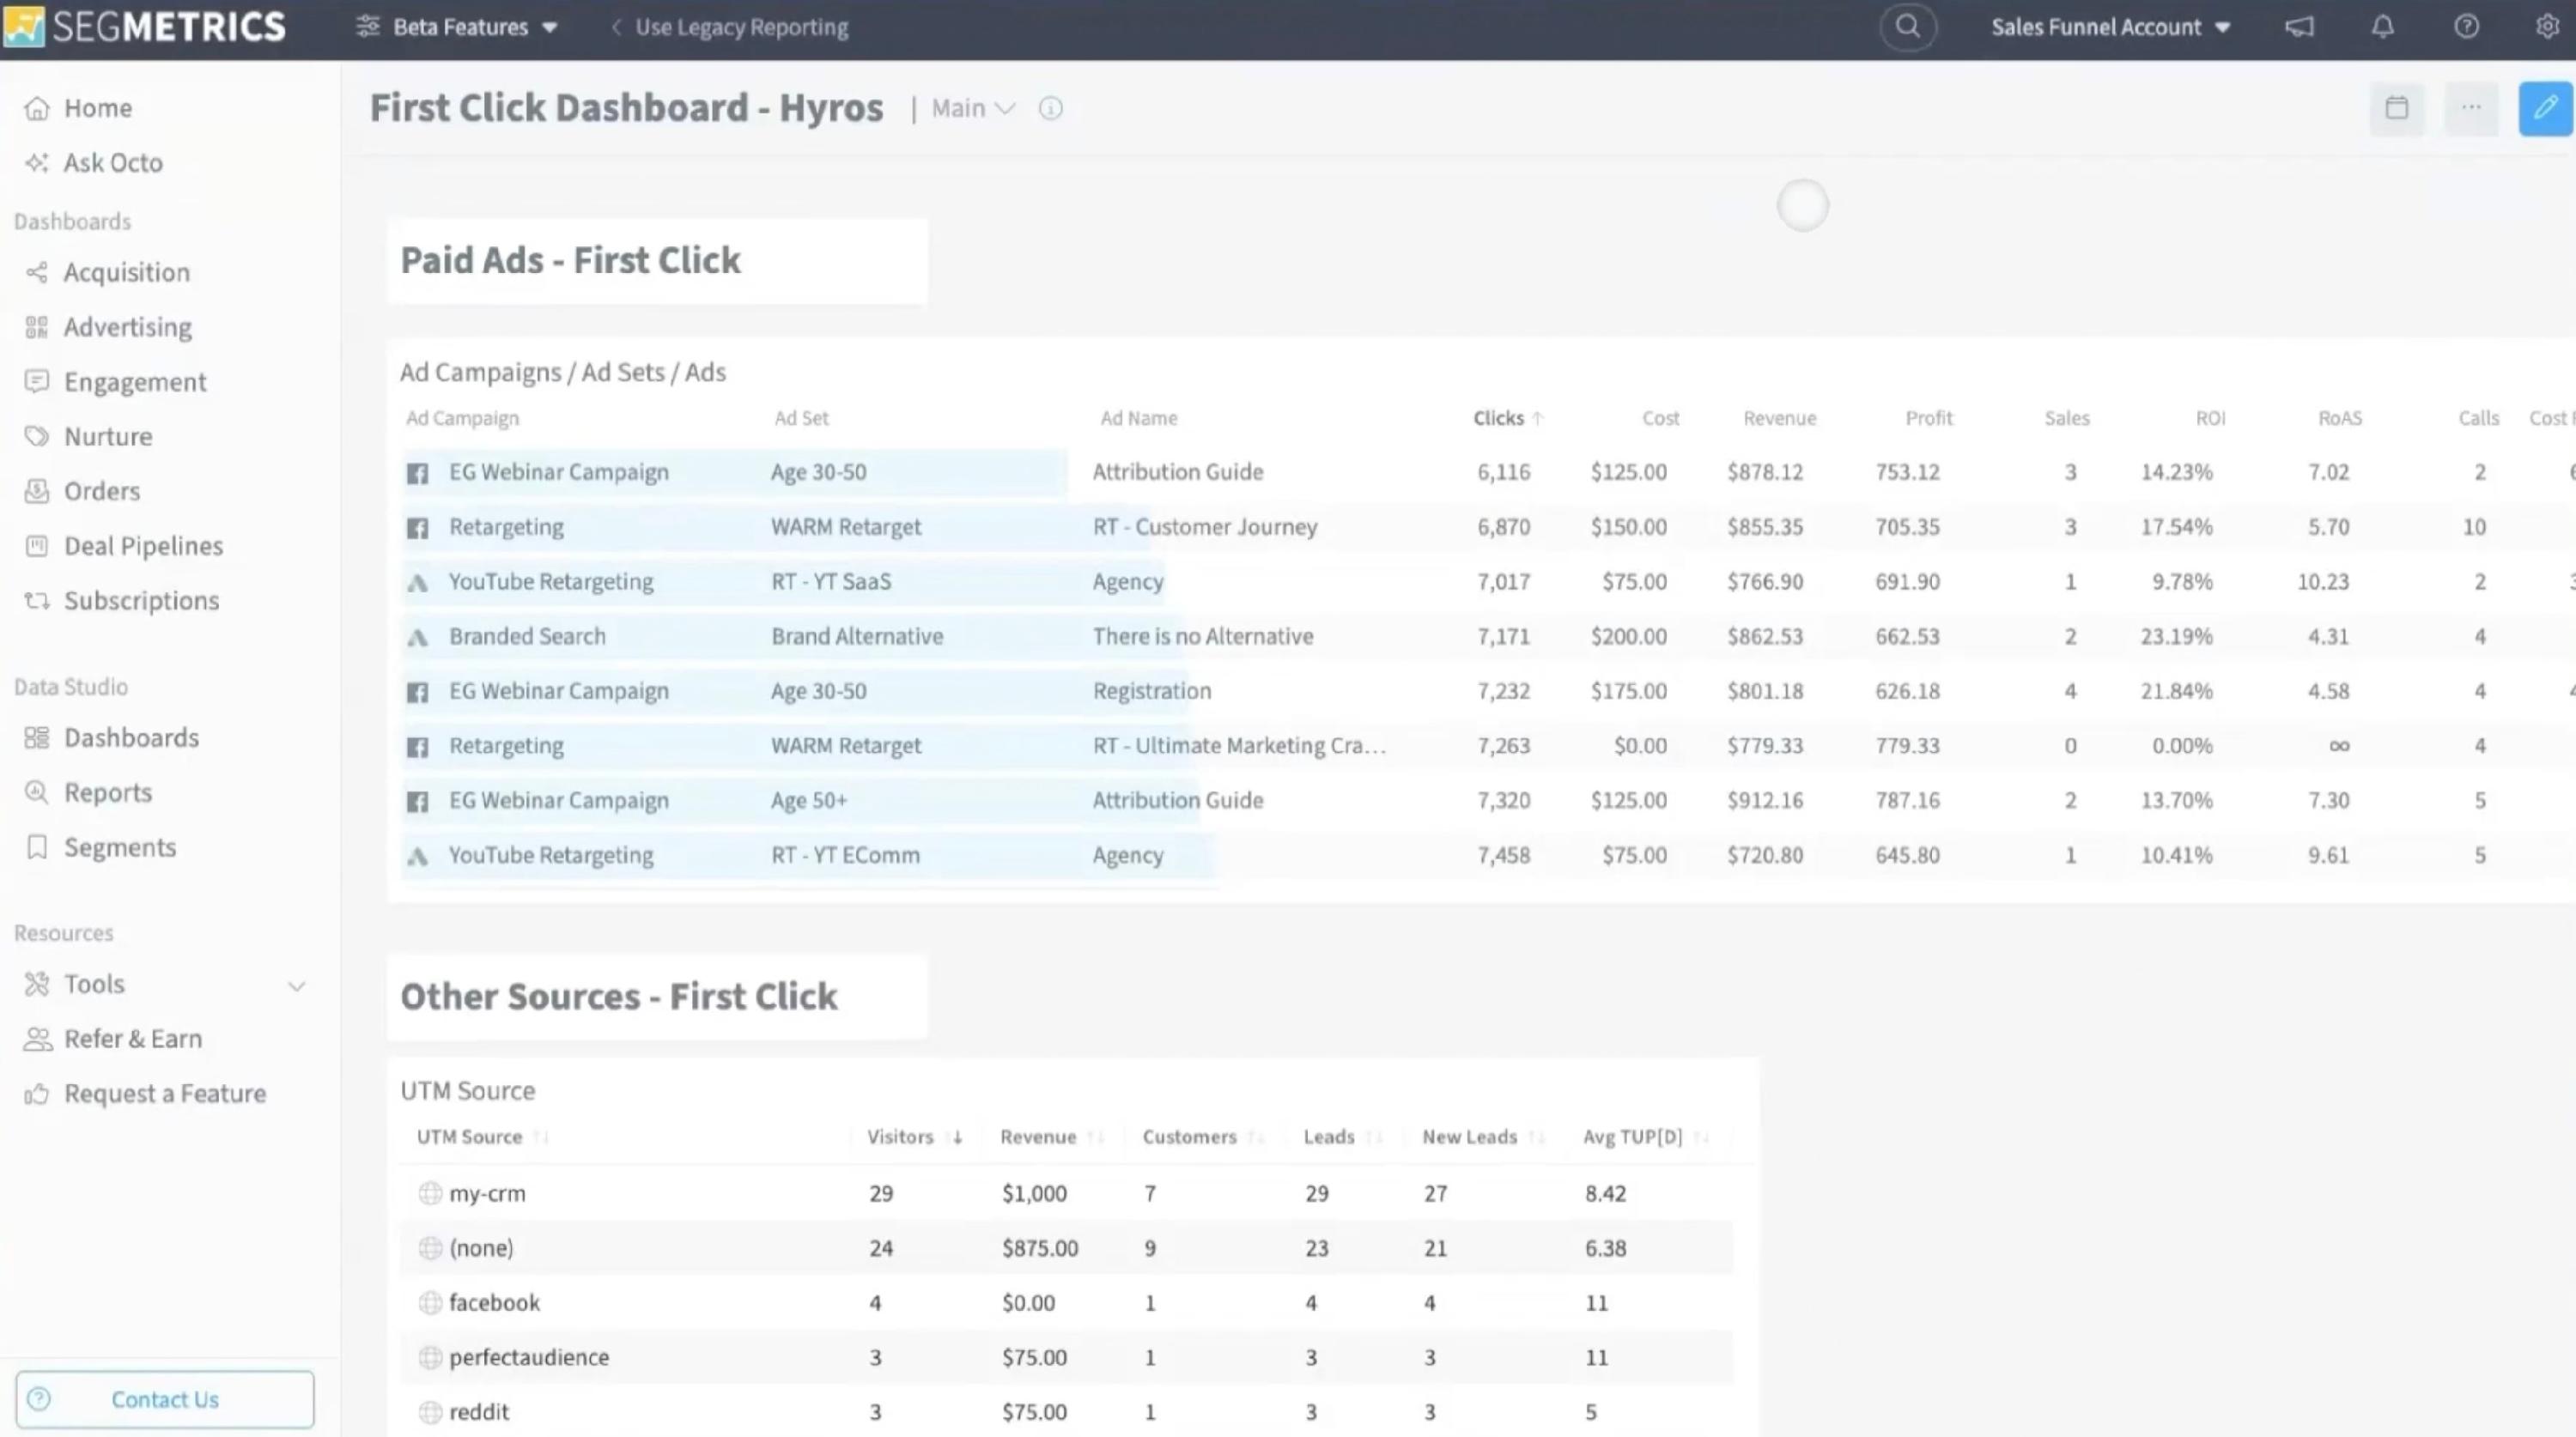The image size is (2576, 1437).
Task: Click the Orders icon in sidebar
Action: pyautogui.click(x=37, y=491)
